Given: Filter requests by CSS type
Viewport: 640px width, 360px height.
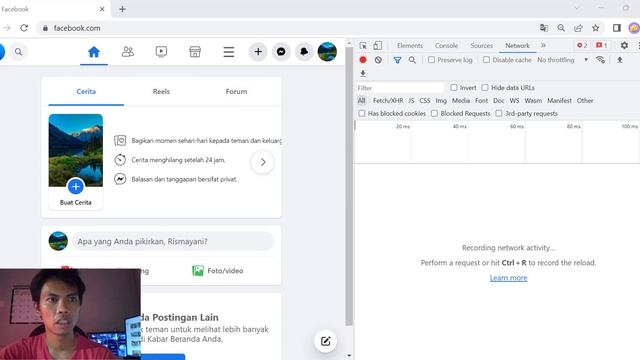Looking at the screenshot, I should coord(424,100).
